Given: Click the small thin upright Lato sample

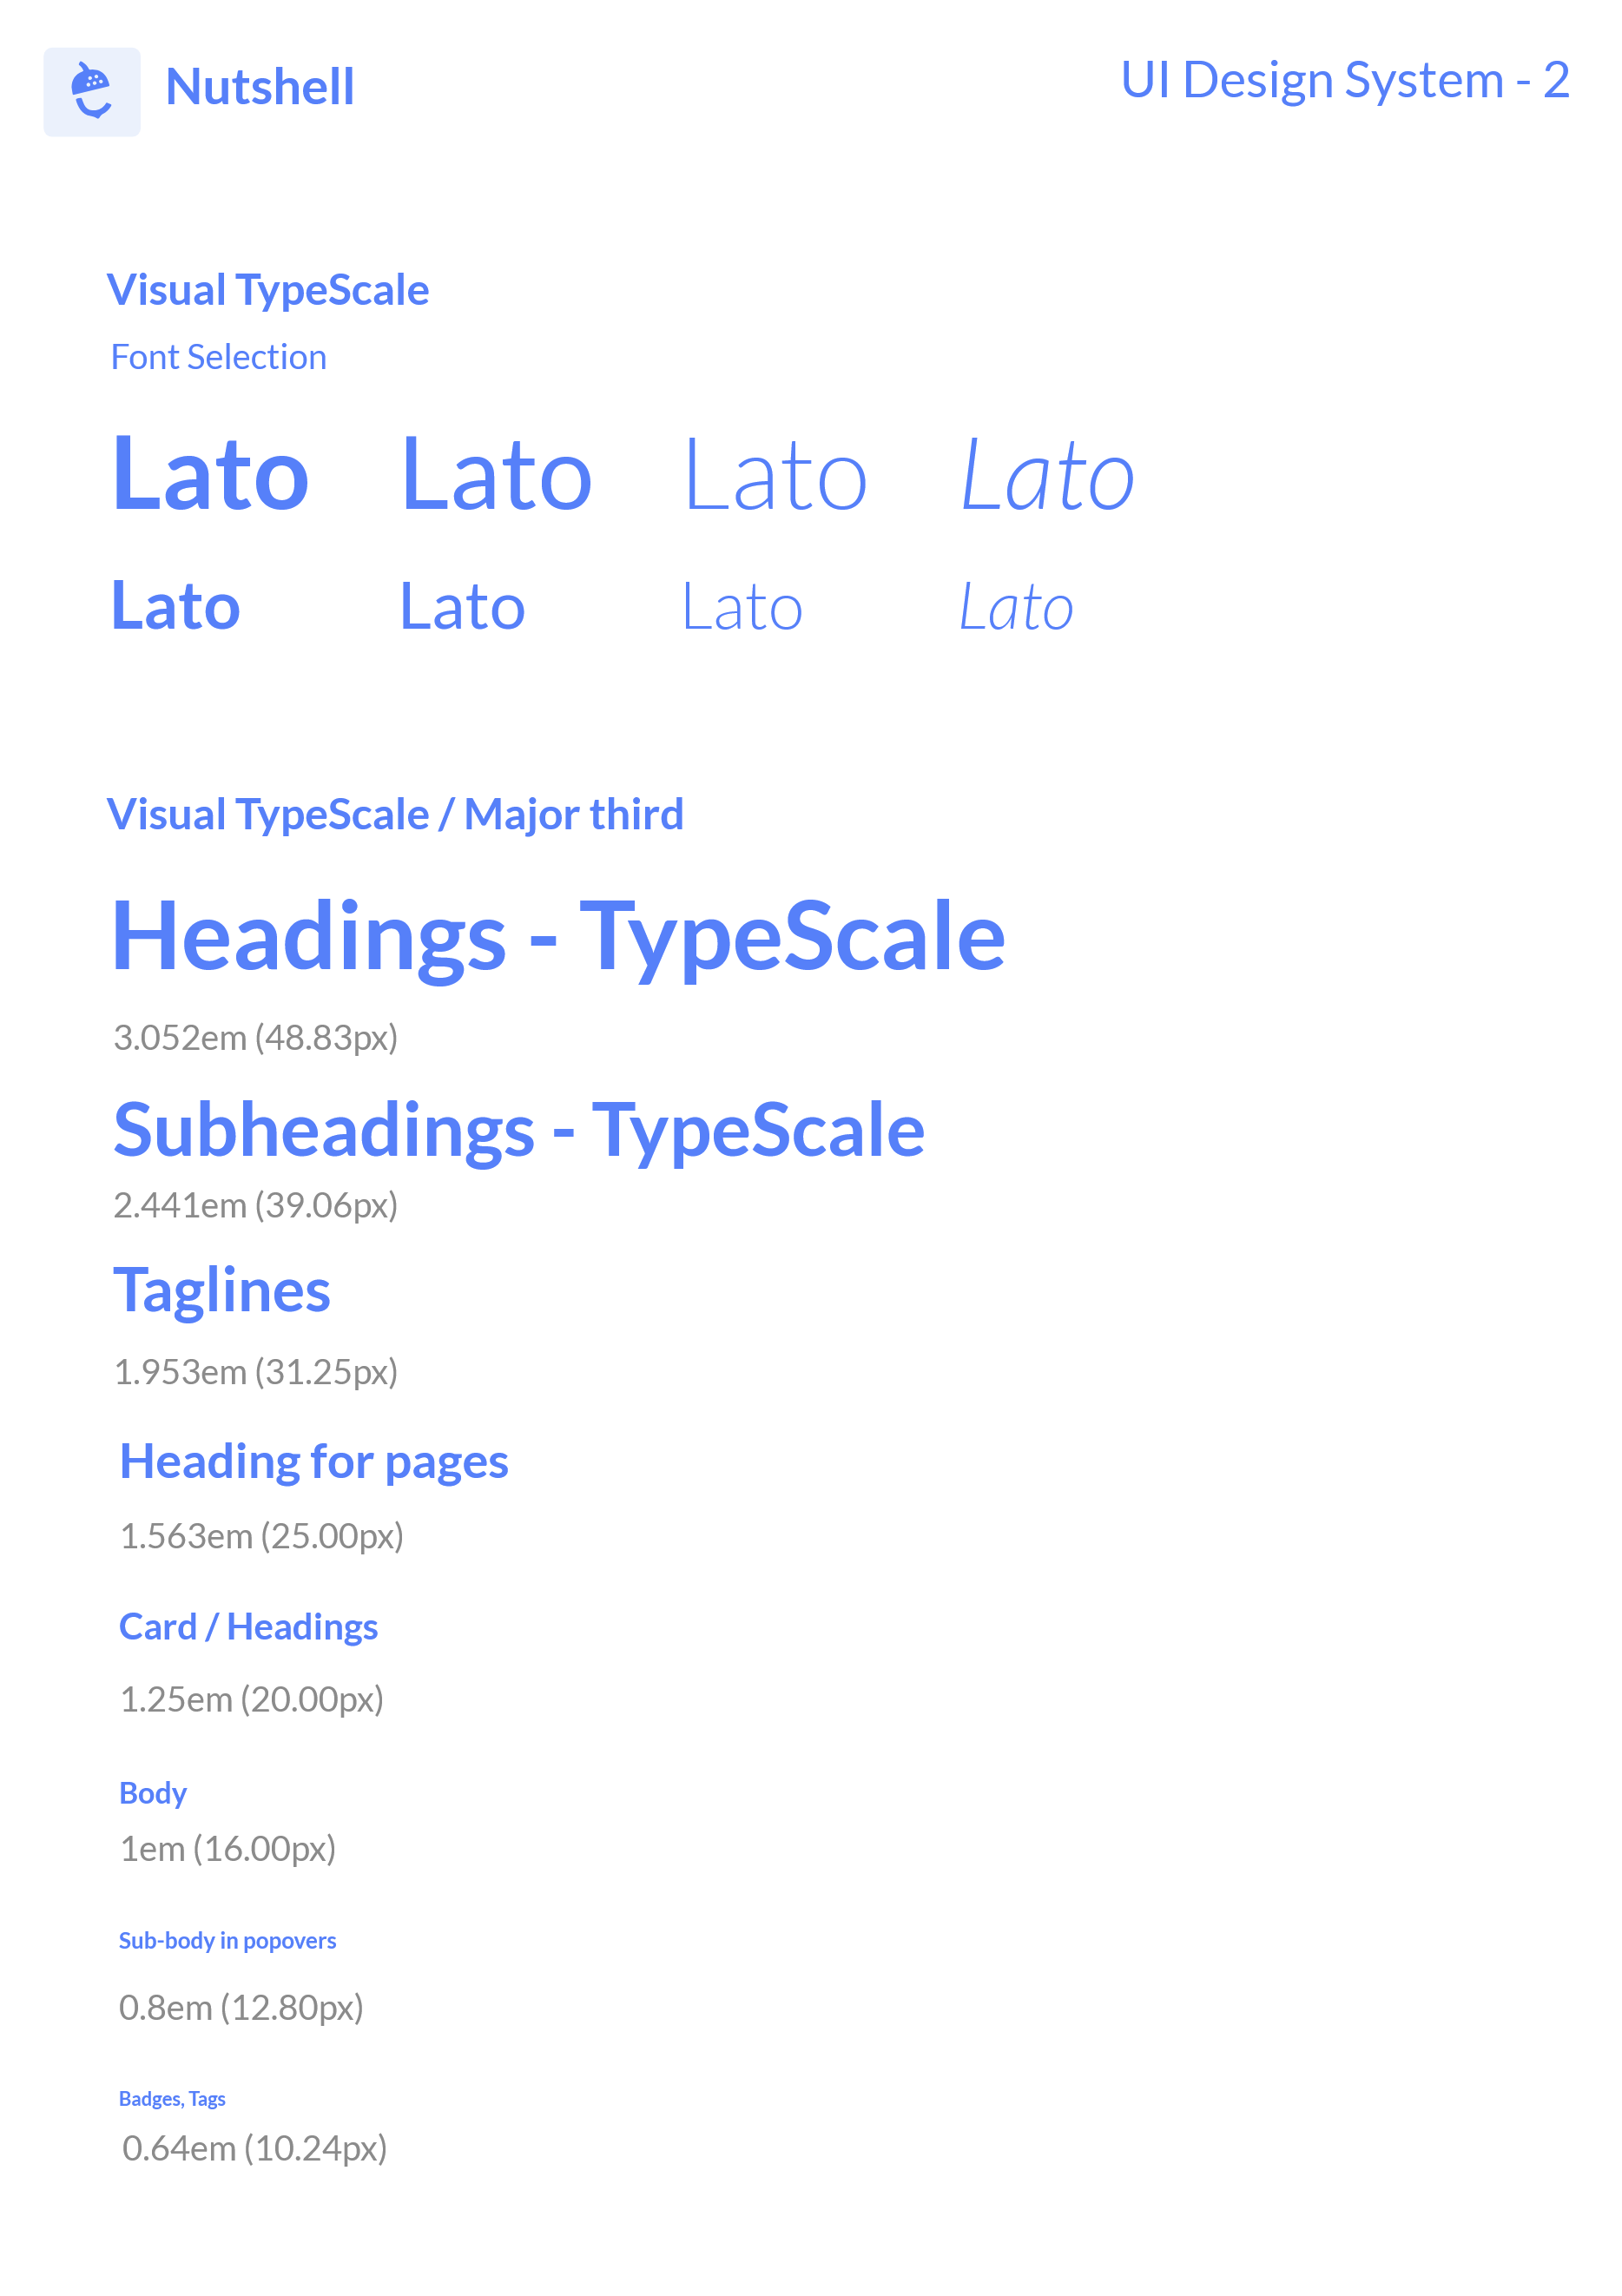Looking at the screenshot, I should coord(741,608).
